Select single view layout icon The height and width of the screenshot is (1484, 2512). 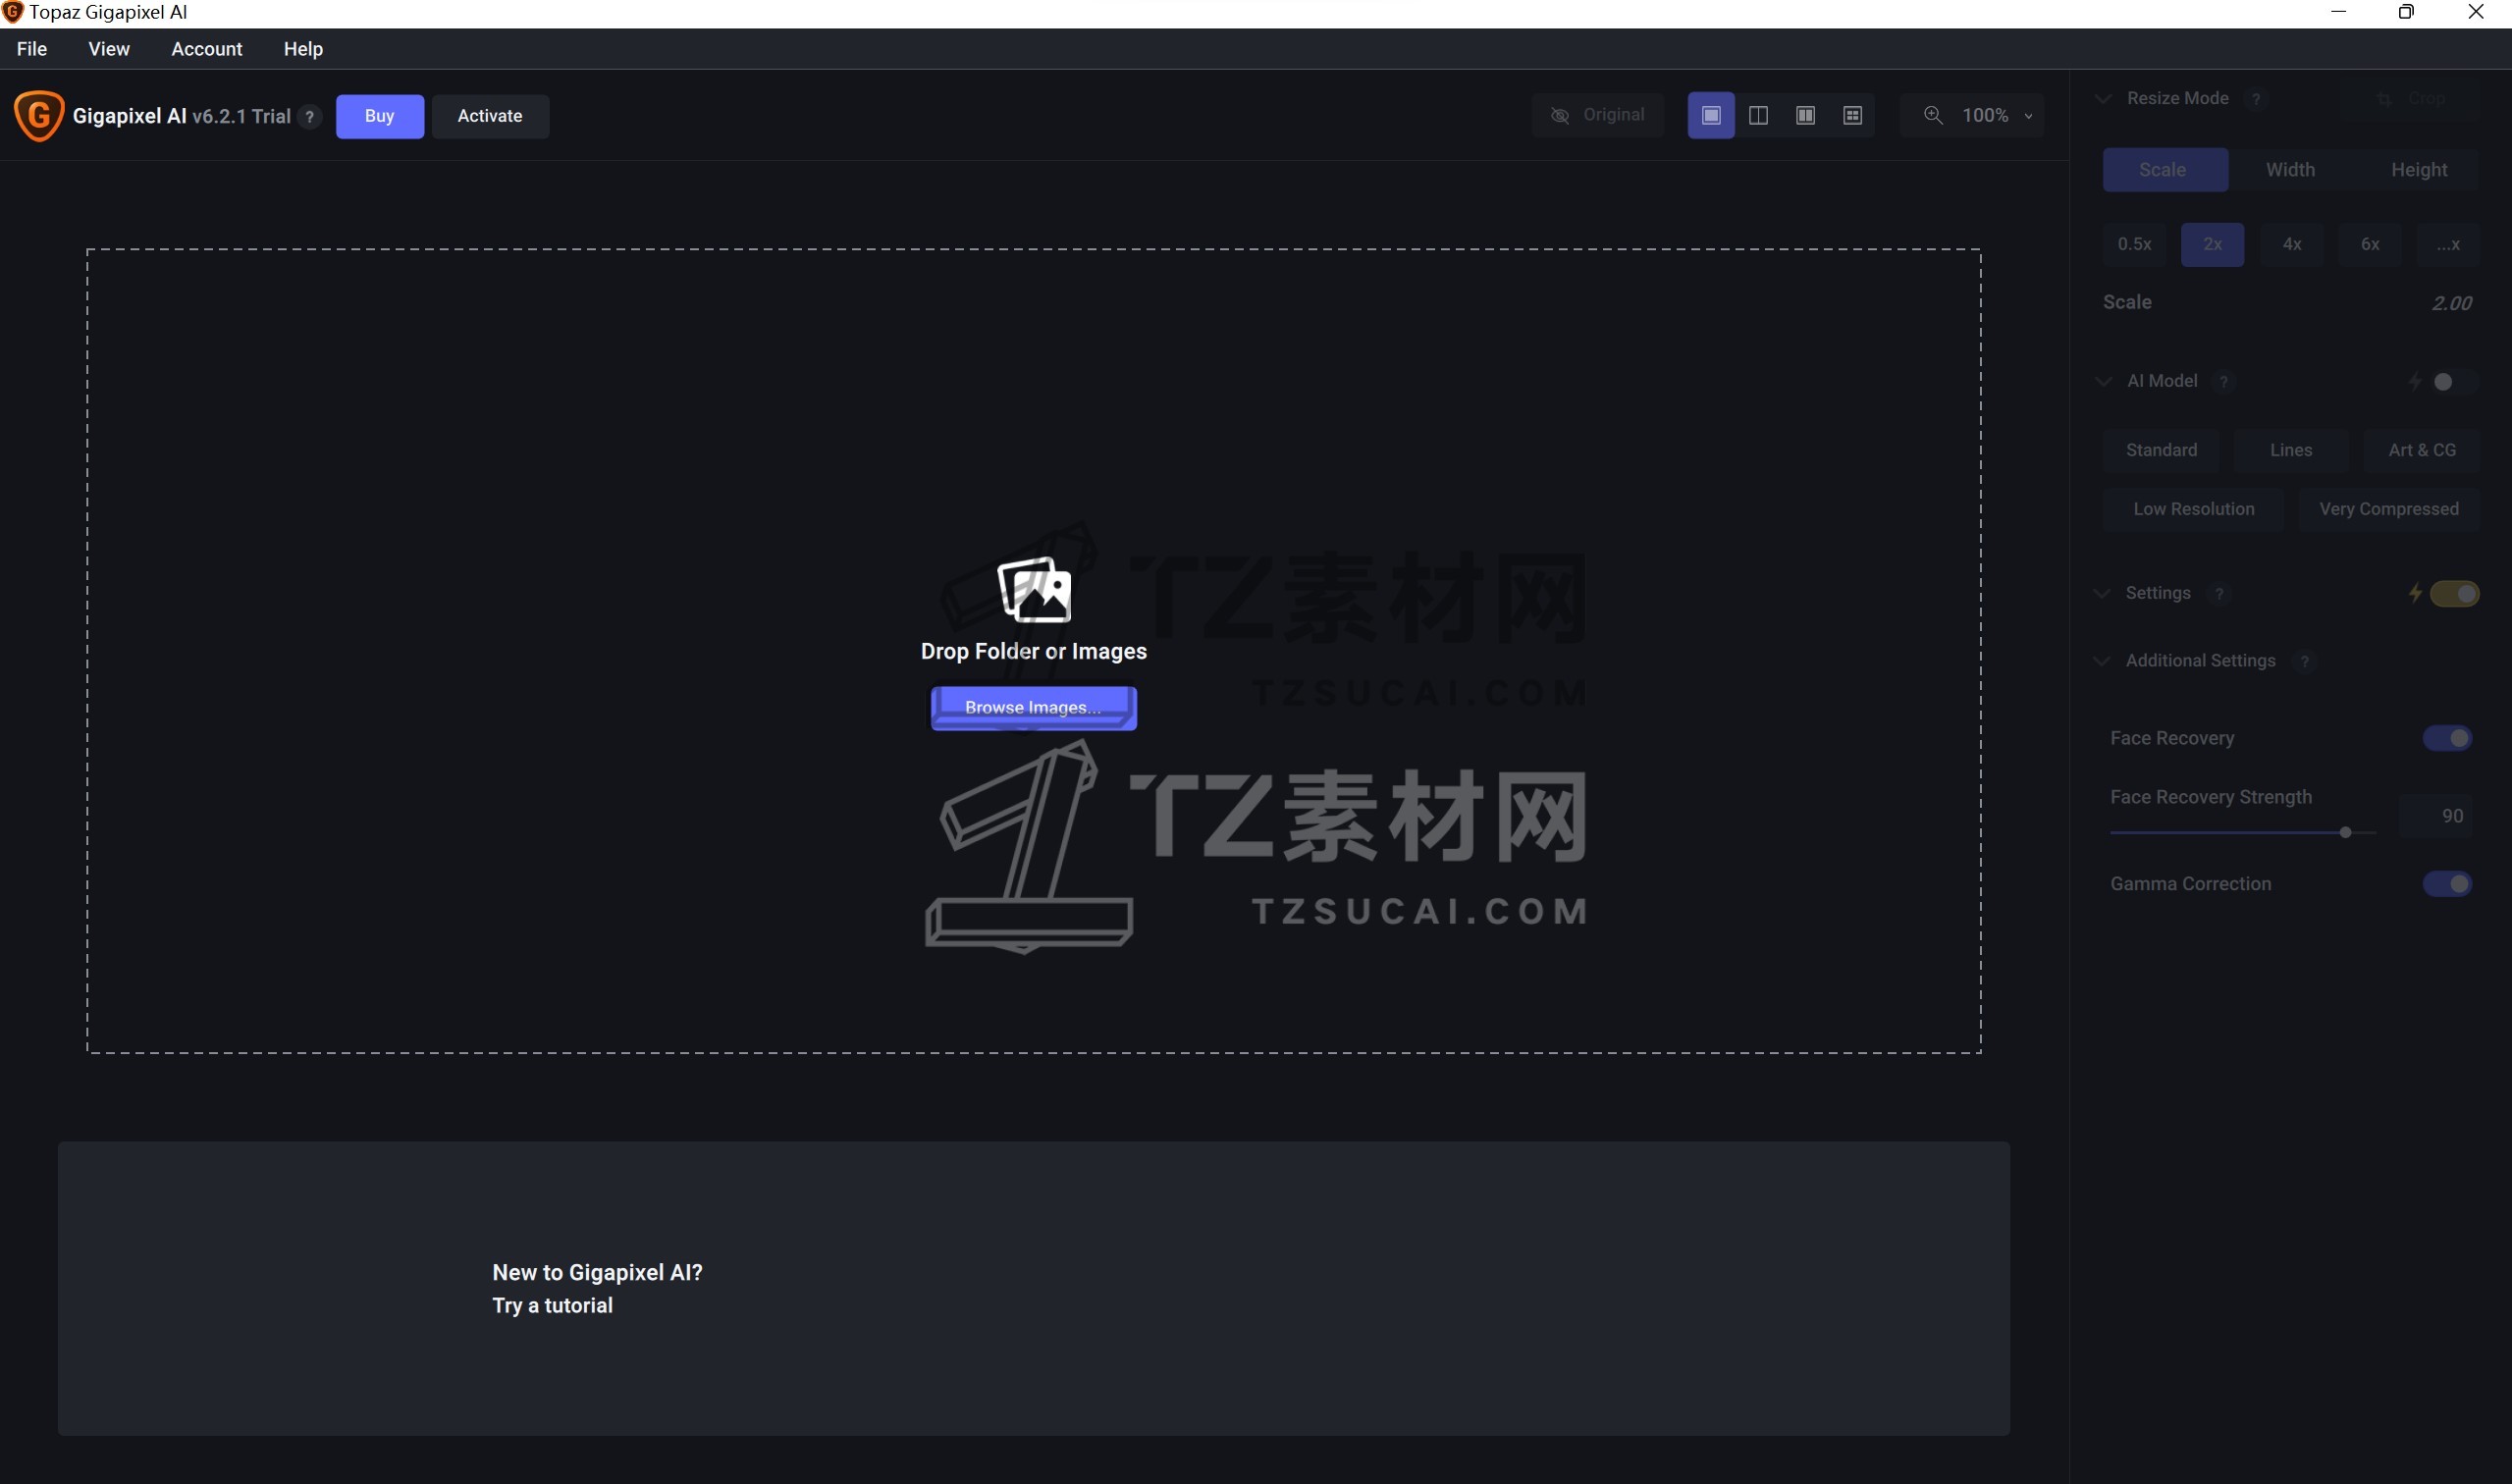(1711, 116)
